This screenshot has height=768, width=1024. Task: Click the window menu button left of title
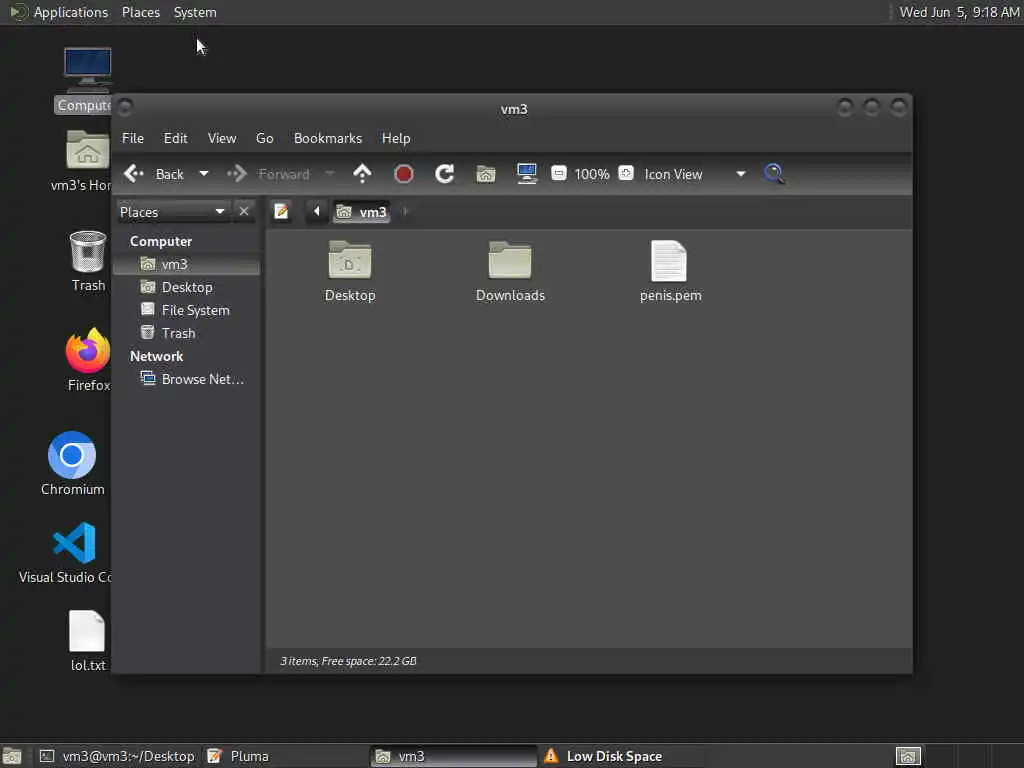pyautogui.click(x=125, y=106)
